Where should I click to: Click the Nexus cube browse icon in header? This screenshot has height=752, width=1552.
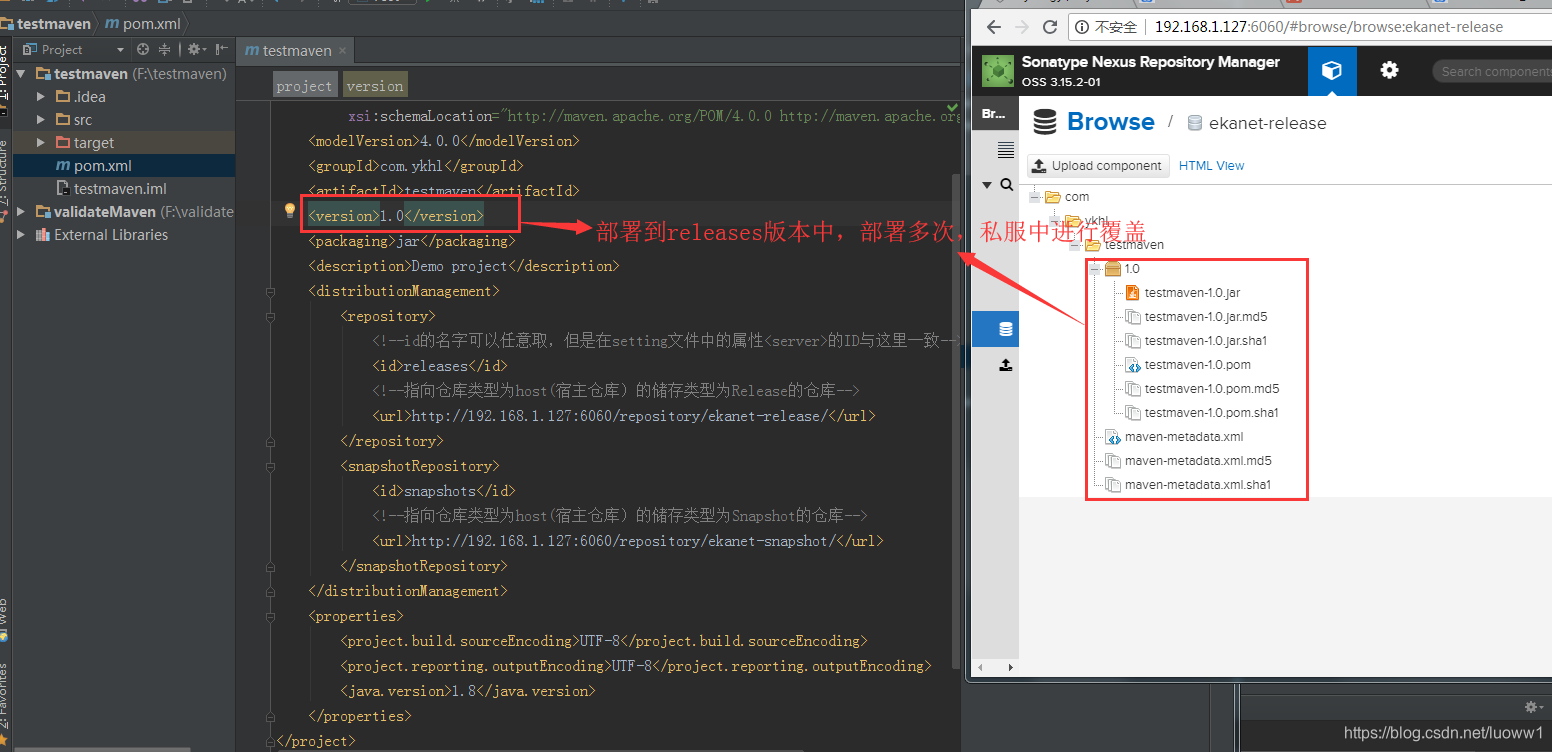1331,71
